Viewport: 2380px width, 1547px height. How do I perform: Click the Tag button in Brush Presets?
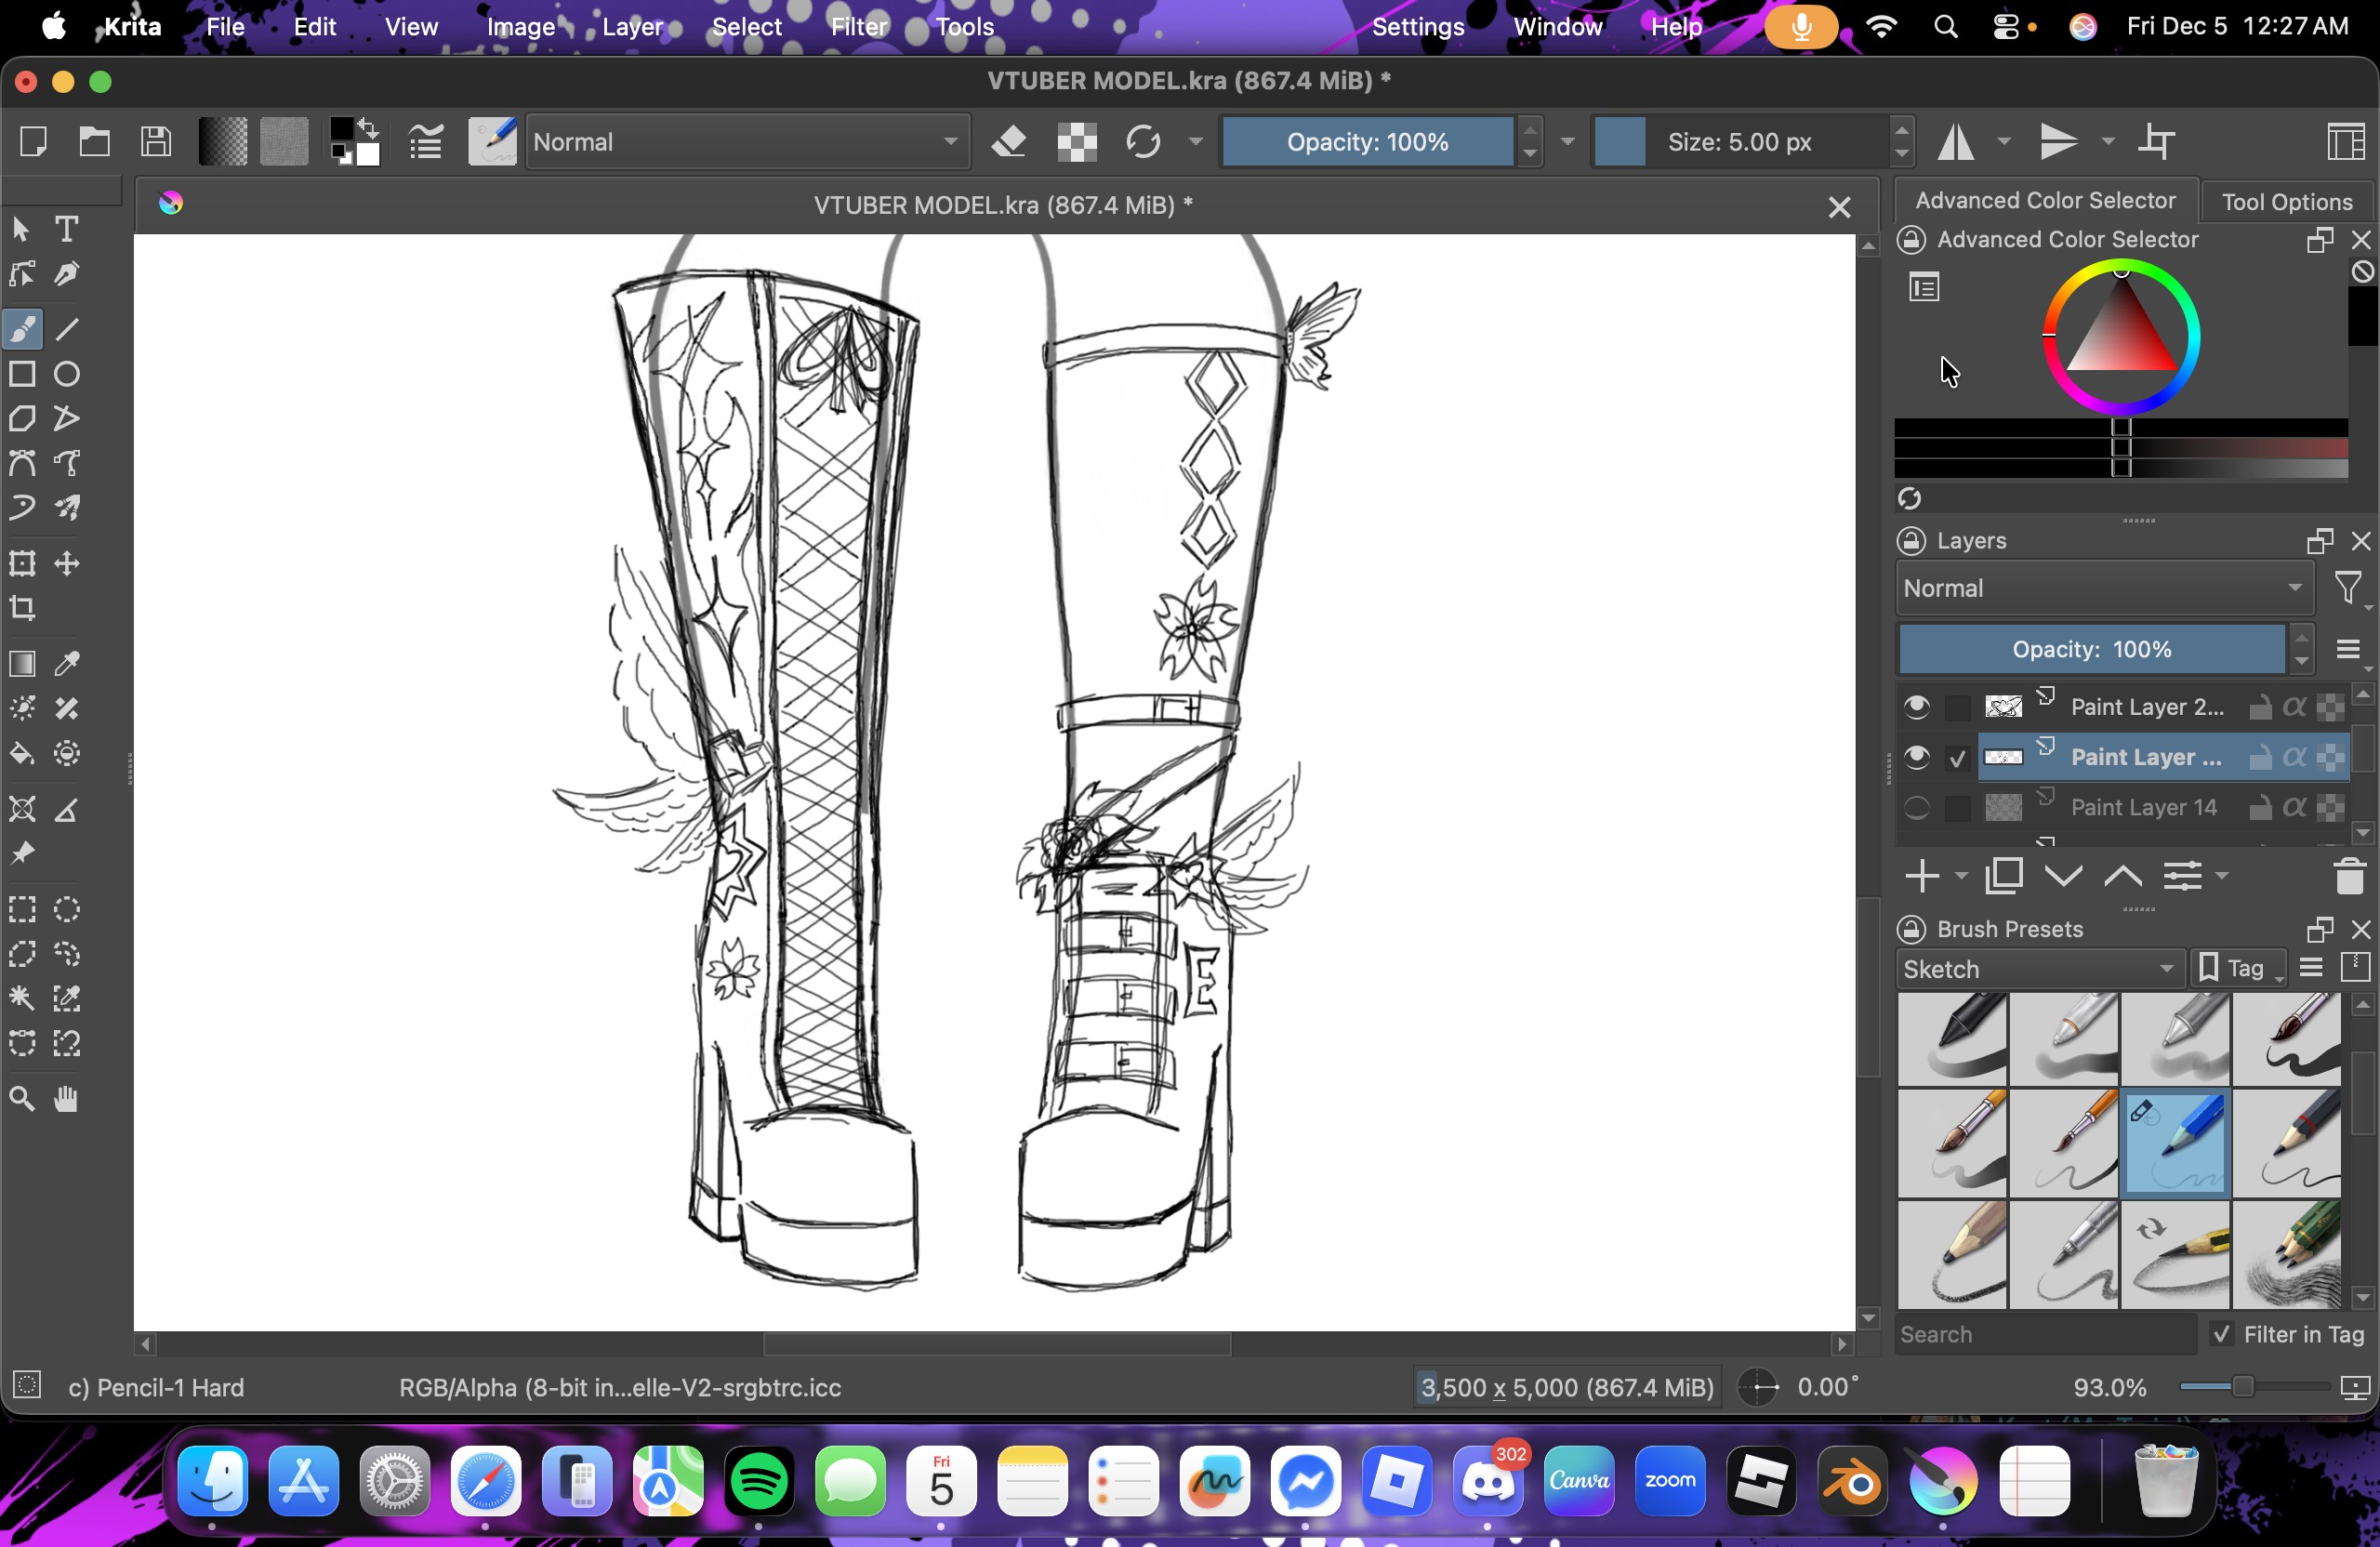[x=2236, y=969]
